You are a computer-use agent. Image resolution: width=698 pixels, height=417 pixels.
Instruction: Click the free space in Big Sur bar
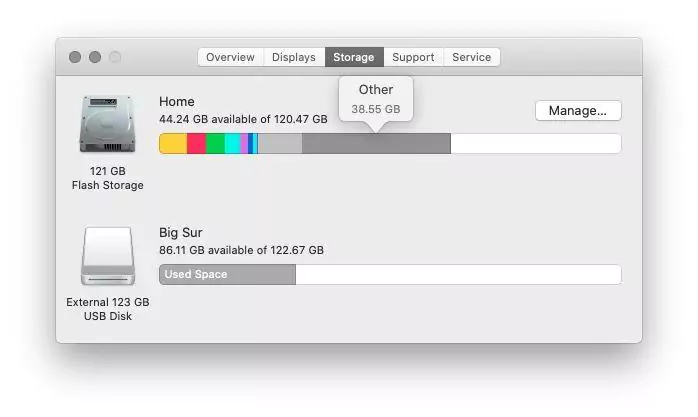pos(457,275)
